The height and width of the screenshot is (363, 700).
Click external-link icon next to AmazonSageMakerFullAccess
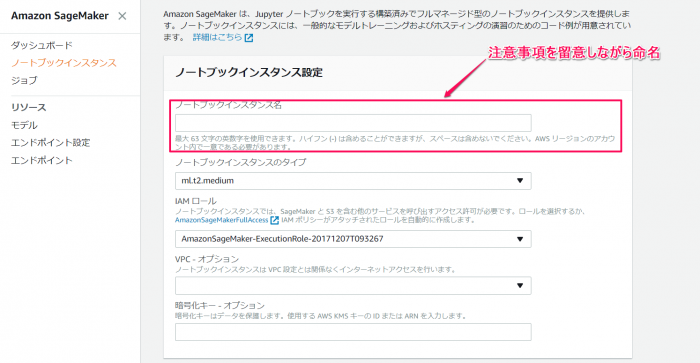275,220
